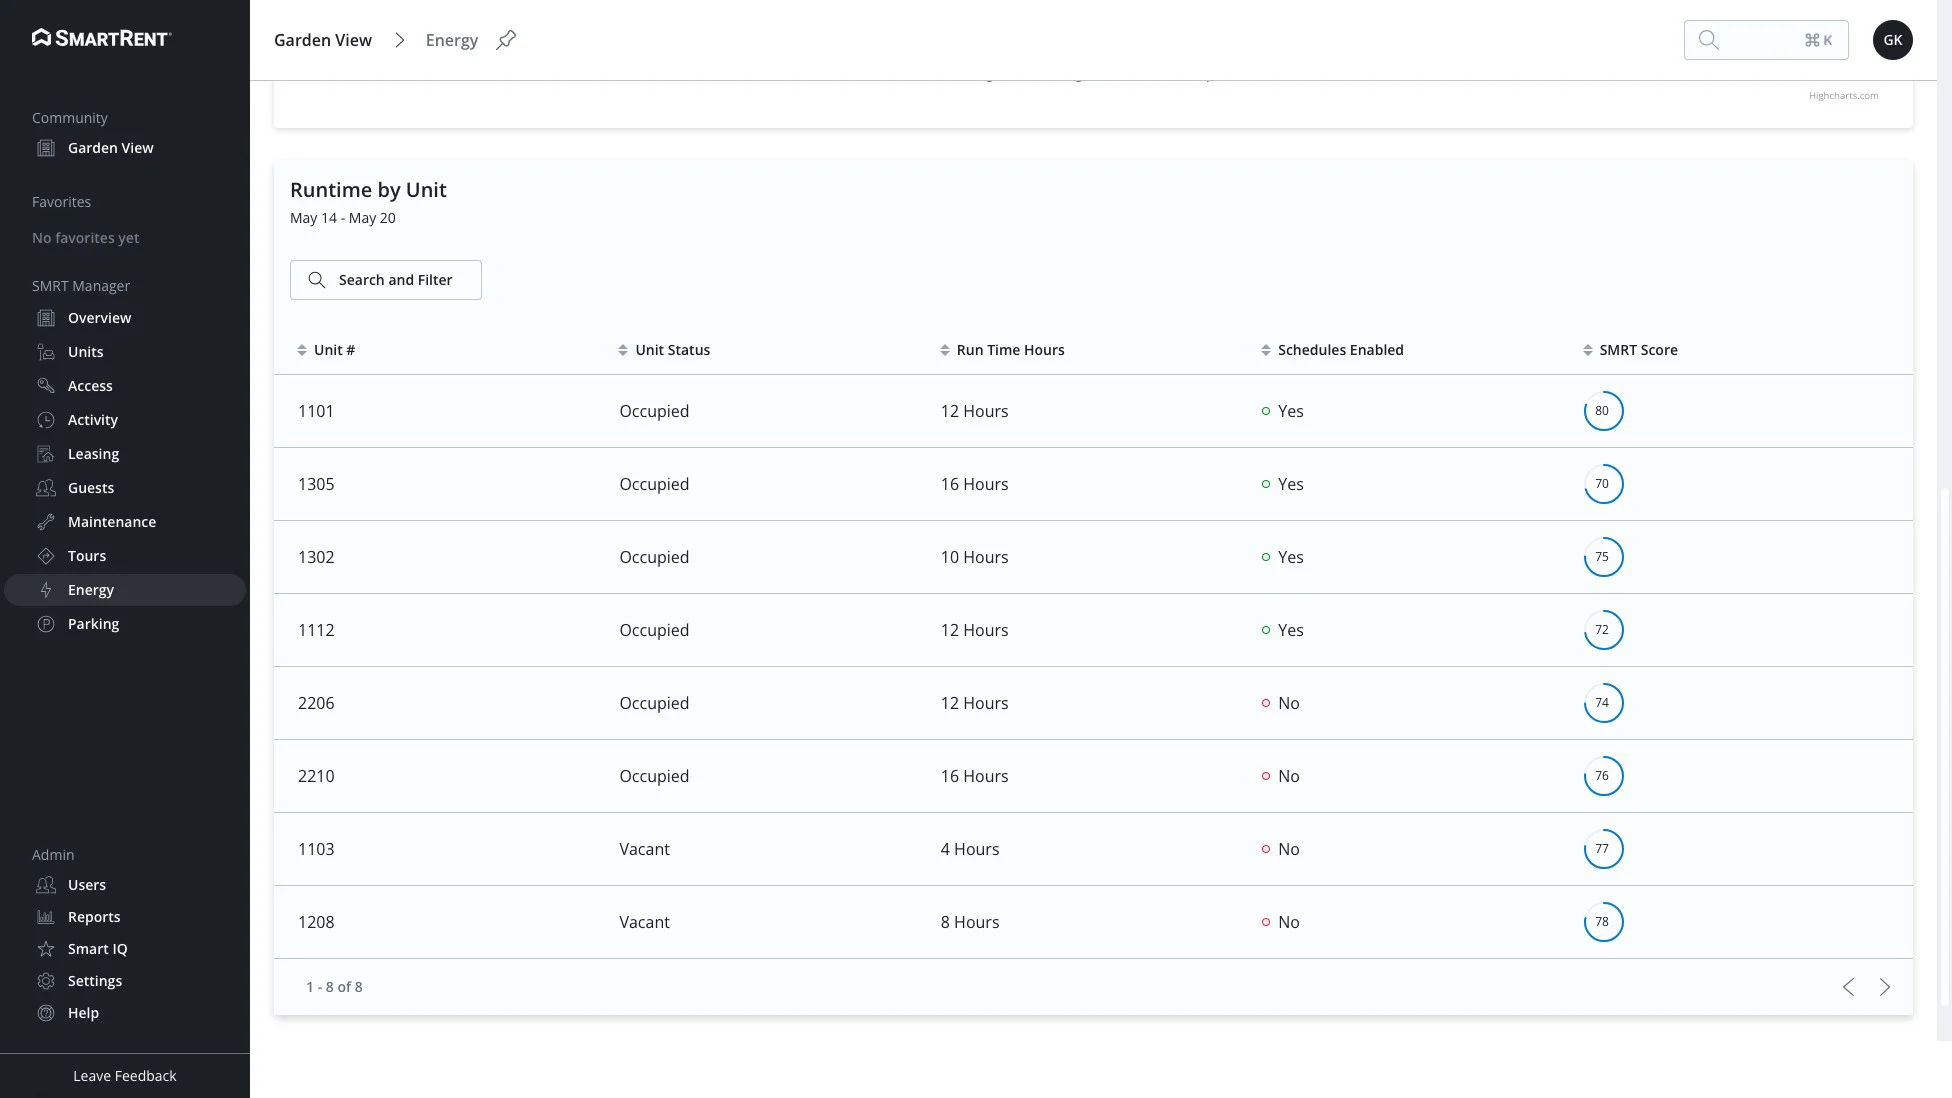Click SMRT Score circle showing 80
Image resolution: width=1952 pixels, height=1098 pixels.
coord(1603,411)
